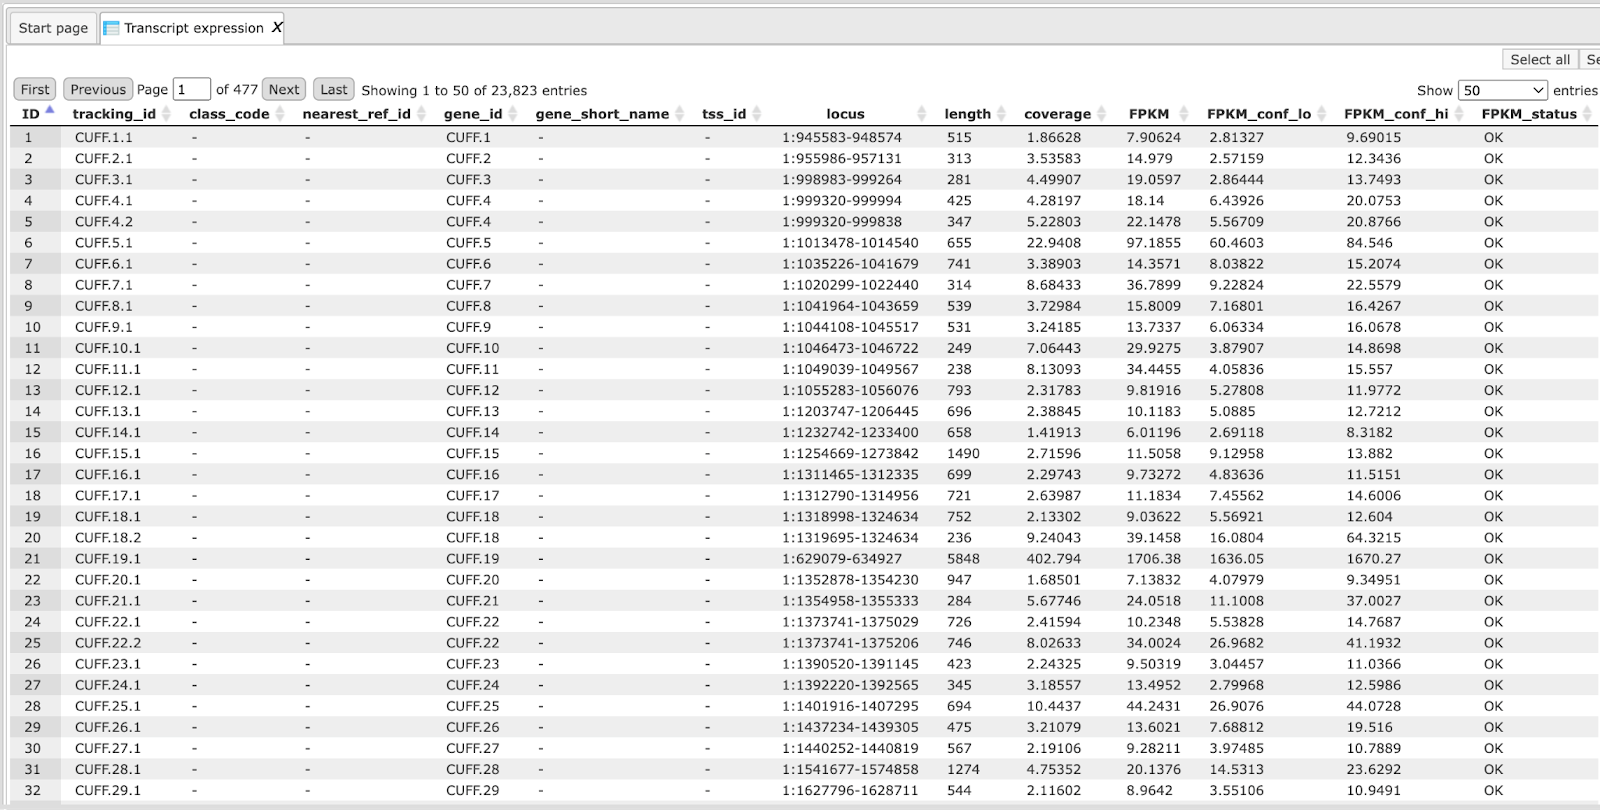The image size is (1600, 810).
Task: Select the Transcript expression tab
Action: (193, 28)
